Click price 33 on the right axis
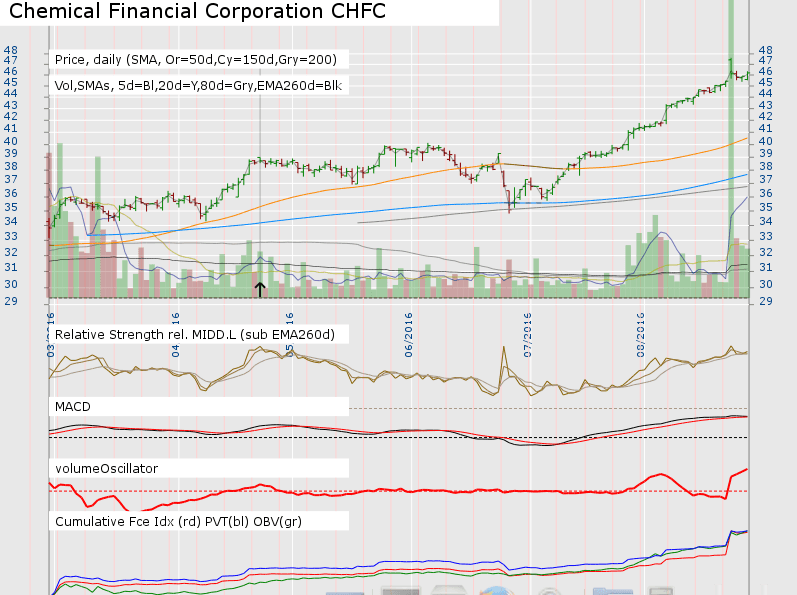 pos(765,236)
